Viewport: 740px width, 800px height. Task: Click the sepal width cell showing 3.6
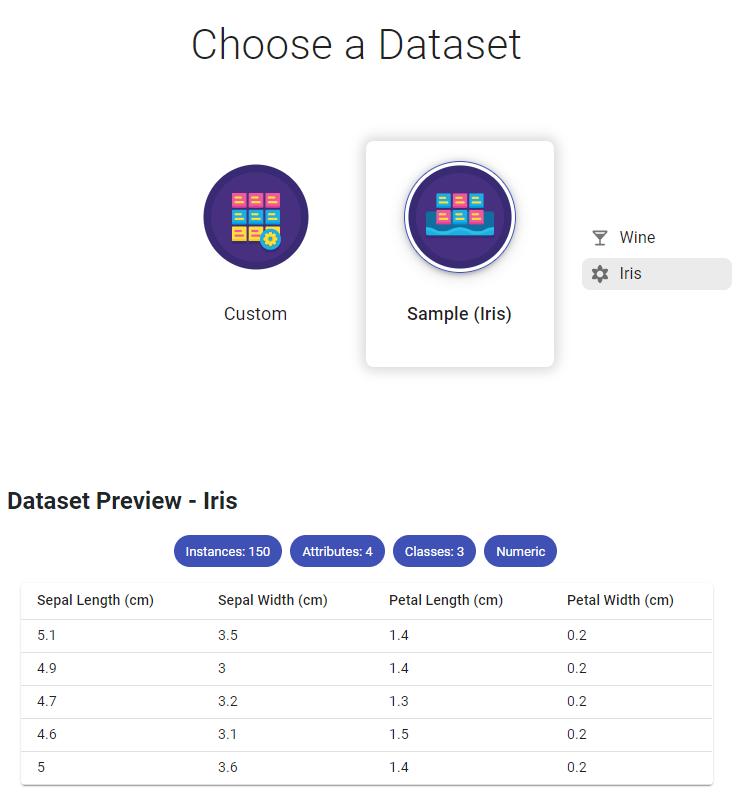(x=228, y=767)
